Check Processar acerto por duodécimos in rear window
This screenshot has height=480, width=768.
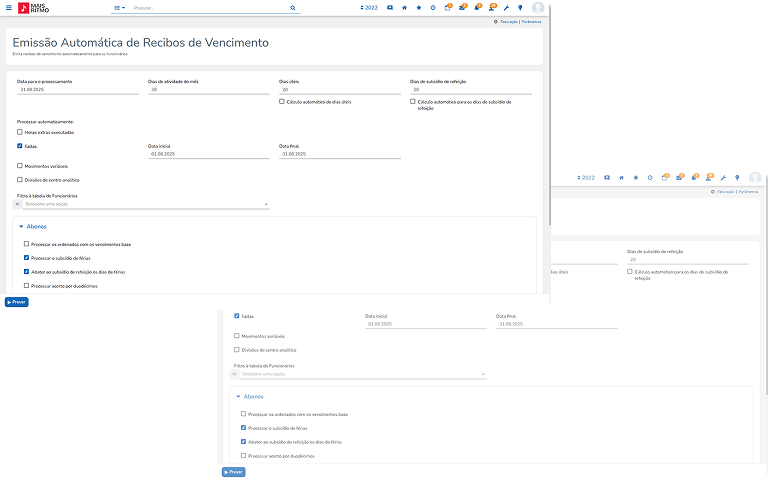coord(244,455)
